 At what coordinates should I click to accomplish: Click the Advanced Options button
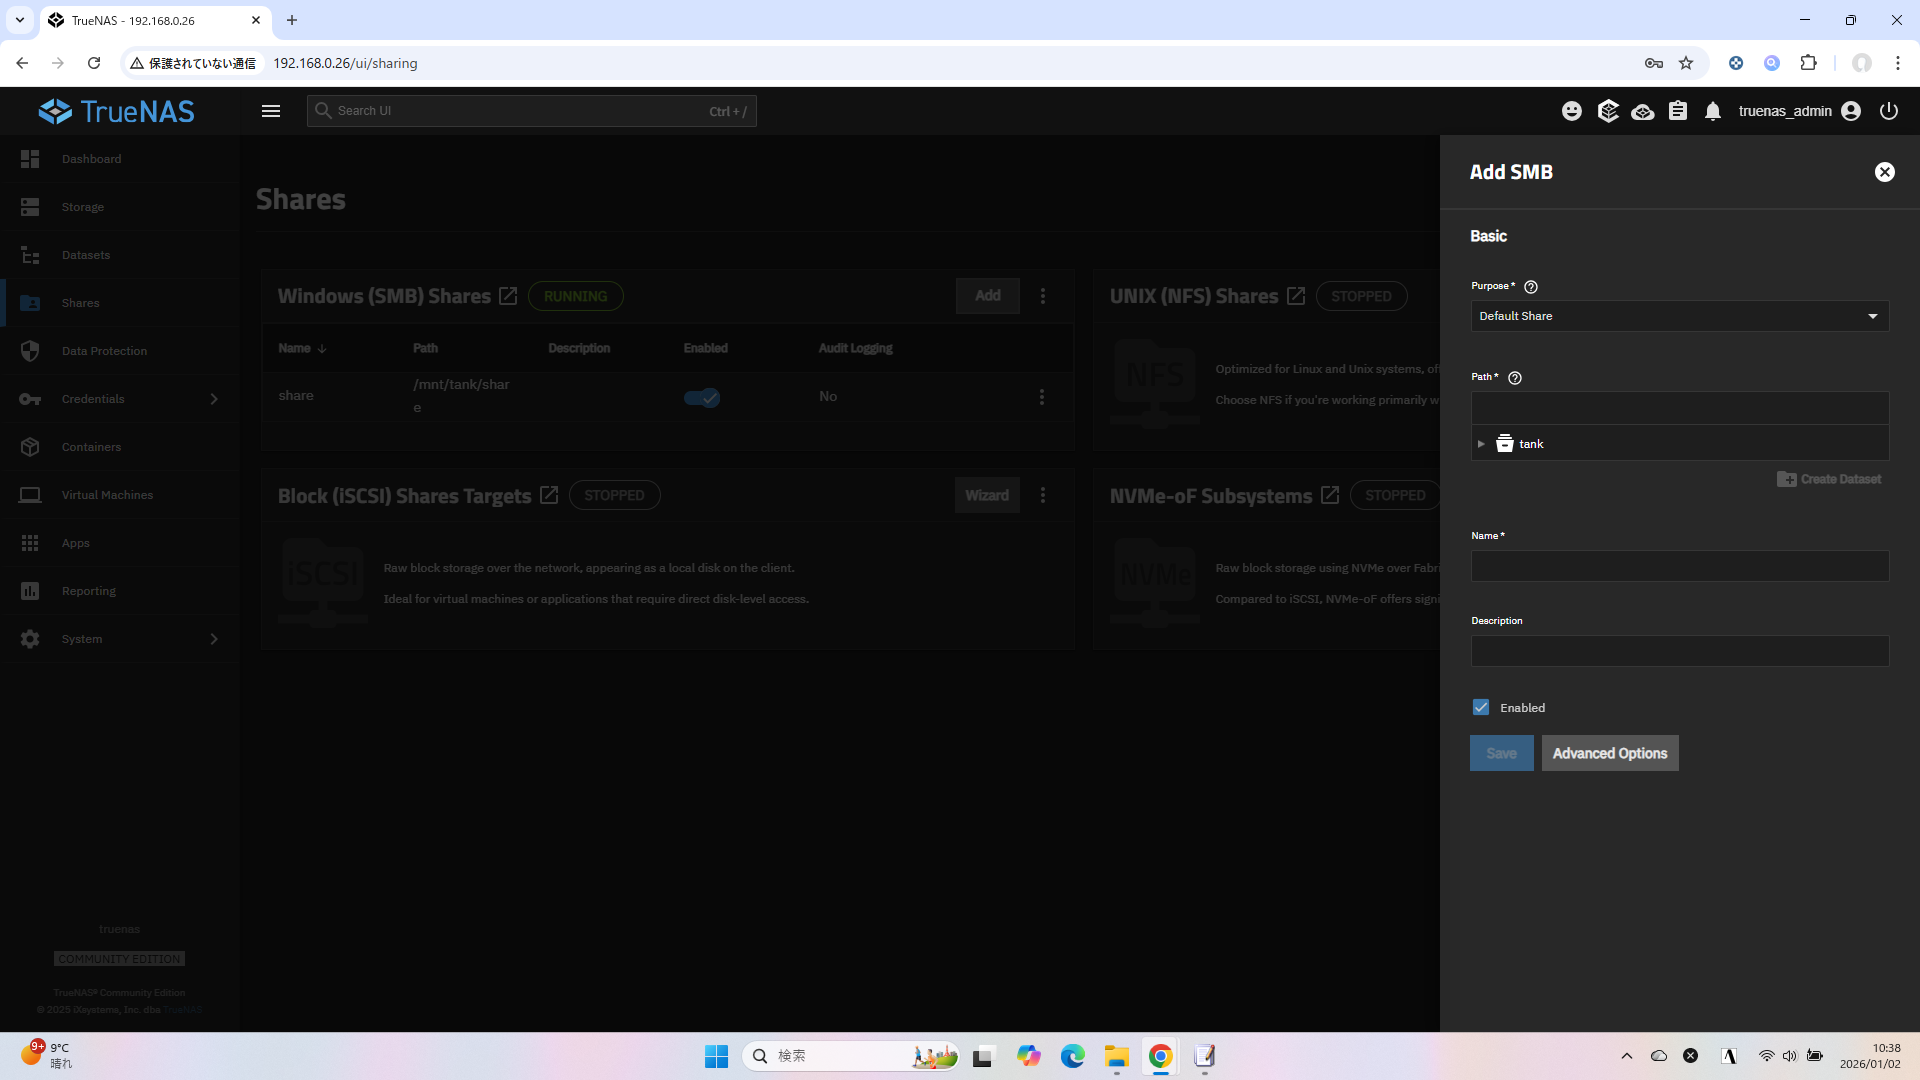1609,753
